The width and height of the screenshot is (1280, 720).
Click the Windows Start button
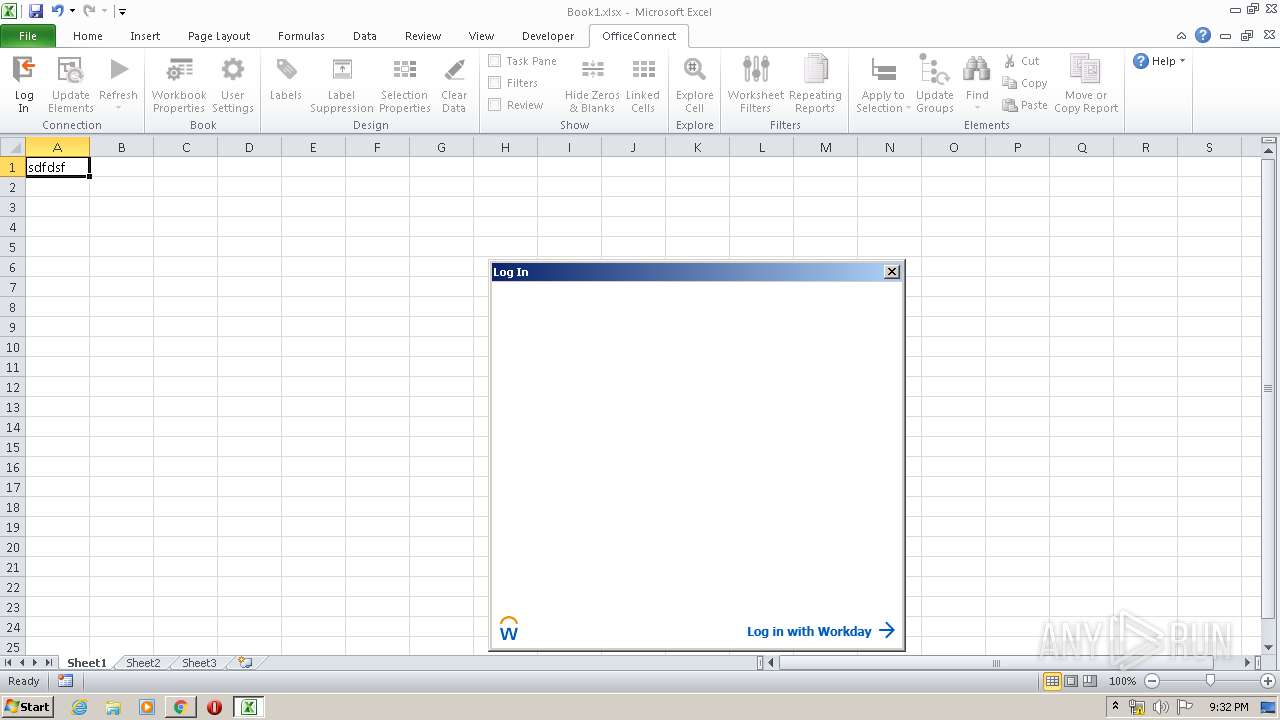27,707
